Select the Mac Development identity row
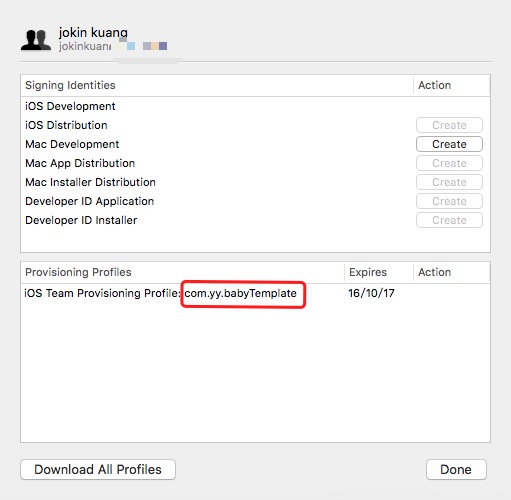The height and width of the screenshot is (500, 511). pyautogui.click(x=255, y=144)
